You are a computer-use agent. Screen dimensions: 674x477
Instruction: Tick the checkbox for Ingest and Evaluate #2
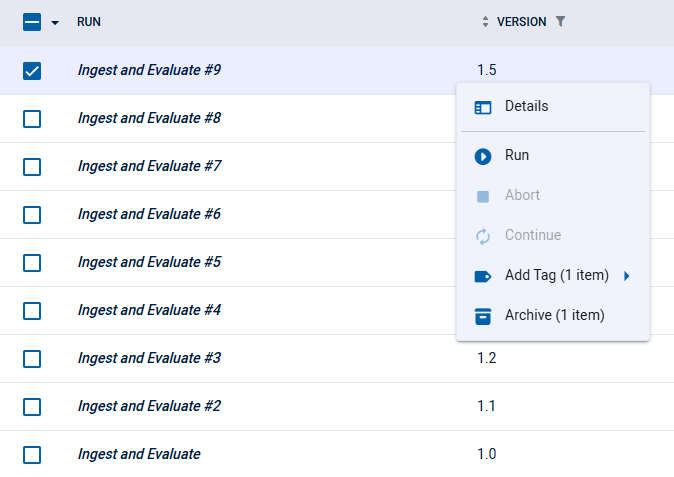[32, 407]
